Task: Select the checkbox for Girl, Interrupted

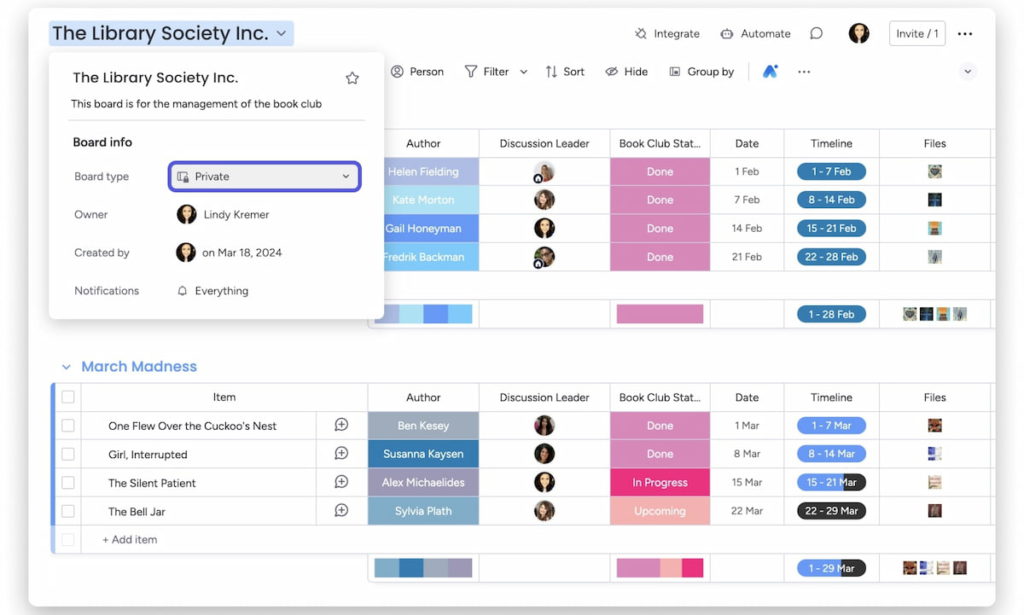Action: pyautogui.click(x=68, y=453)
